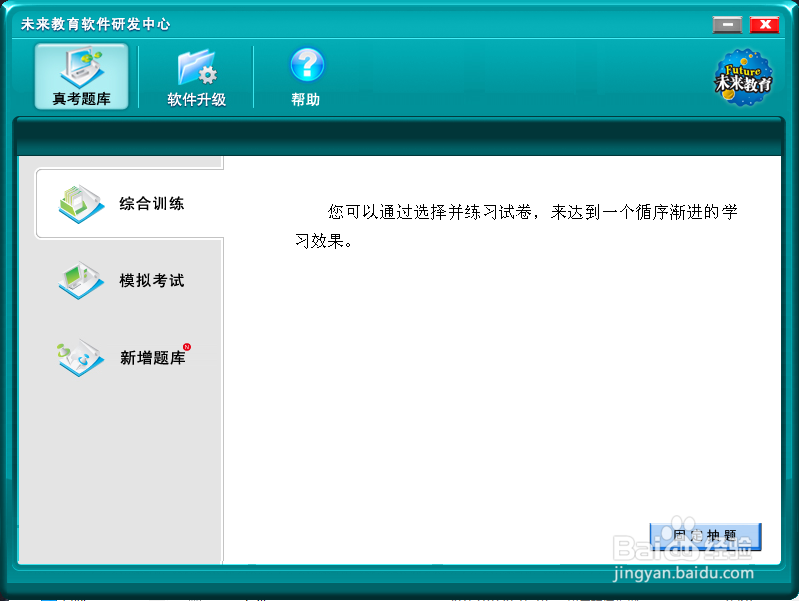The width and height of the screenshot is (799, 601).
Task: Select the 综合训练 papers icon
Action: pyautogui.click(x=82, y=204)
